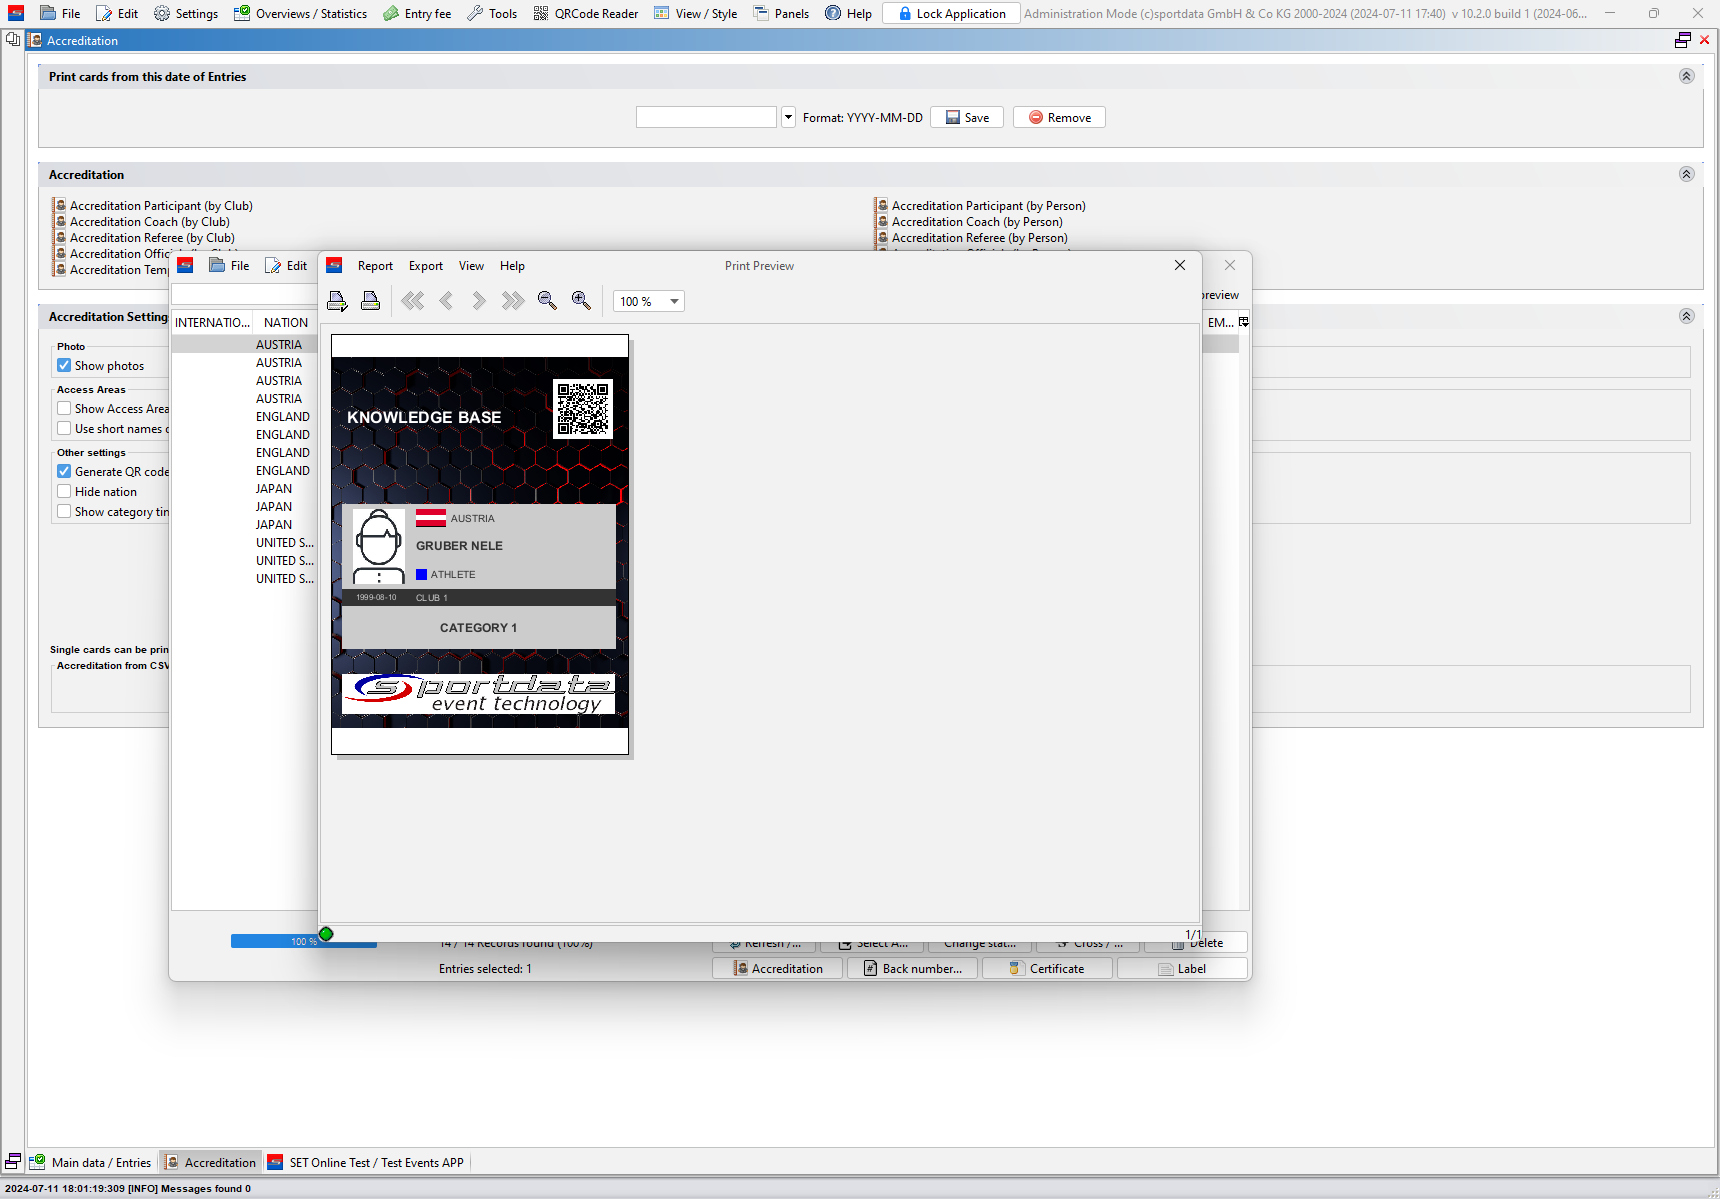
Task: Click the print icon in Print Preview toolbar
Action: coord(370,301)
